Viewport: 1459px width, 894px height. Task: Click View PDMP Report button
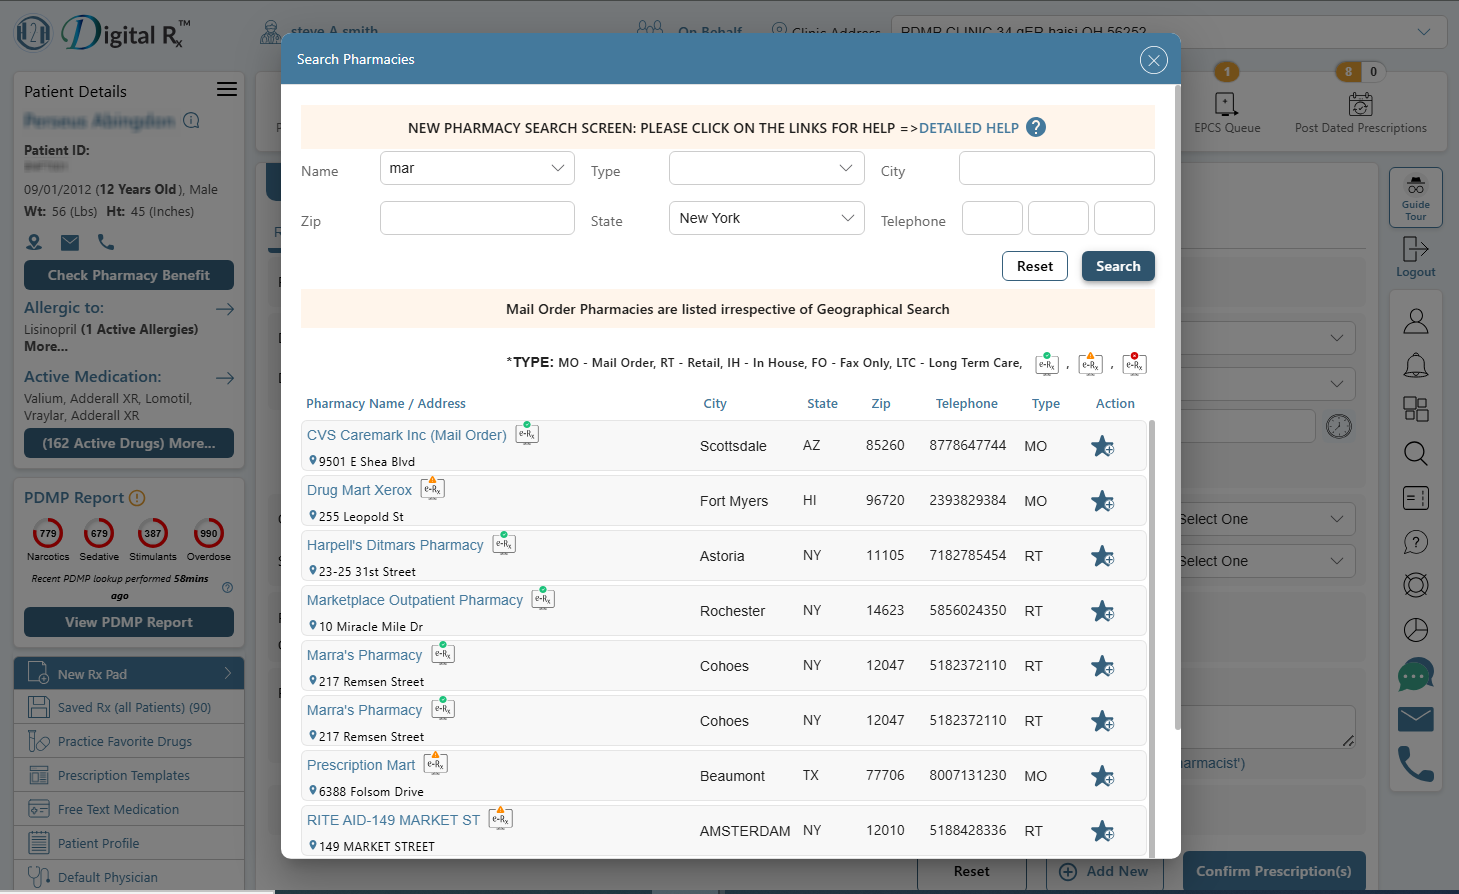point(129,622)
